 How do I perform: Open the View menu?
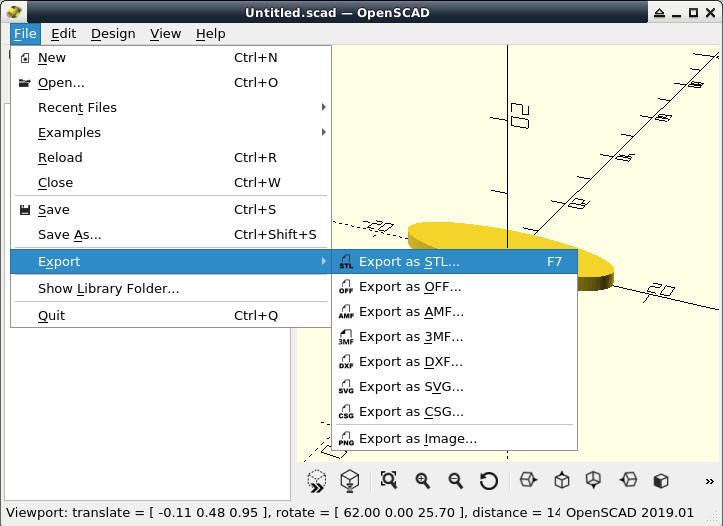click(165, 34)
